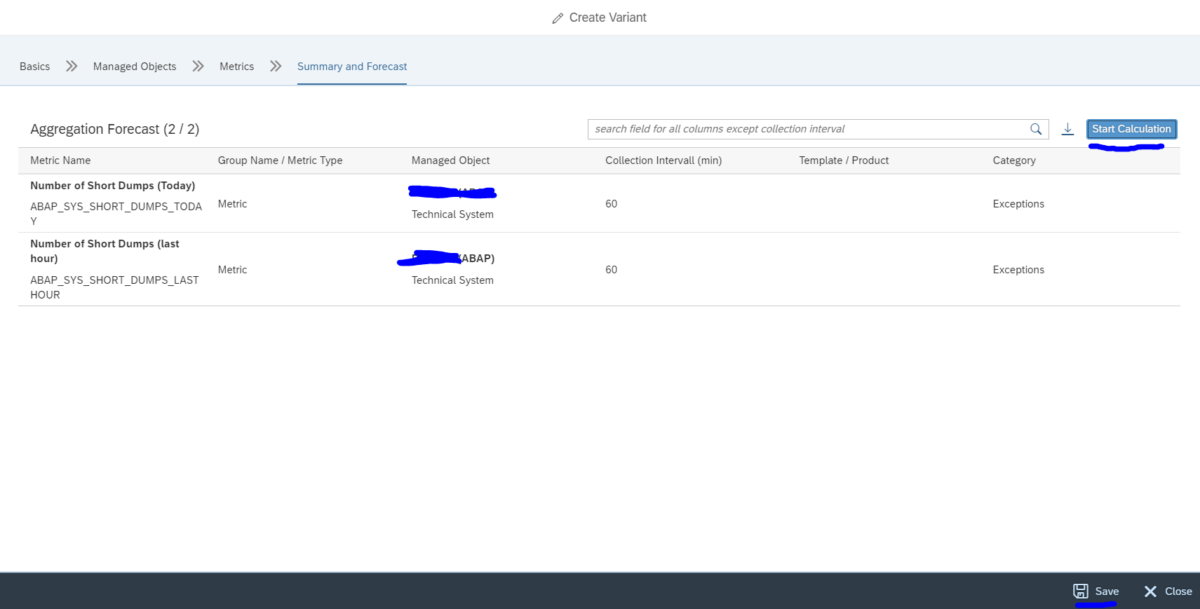
Task: Switch to the Metrics tab
Action: (x=236, y=65)
